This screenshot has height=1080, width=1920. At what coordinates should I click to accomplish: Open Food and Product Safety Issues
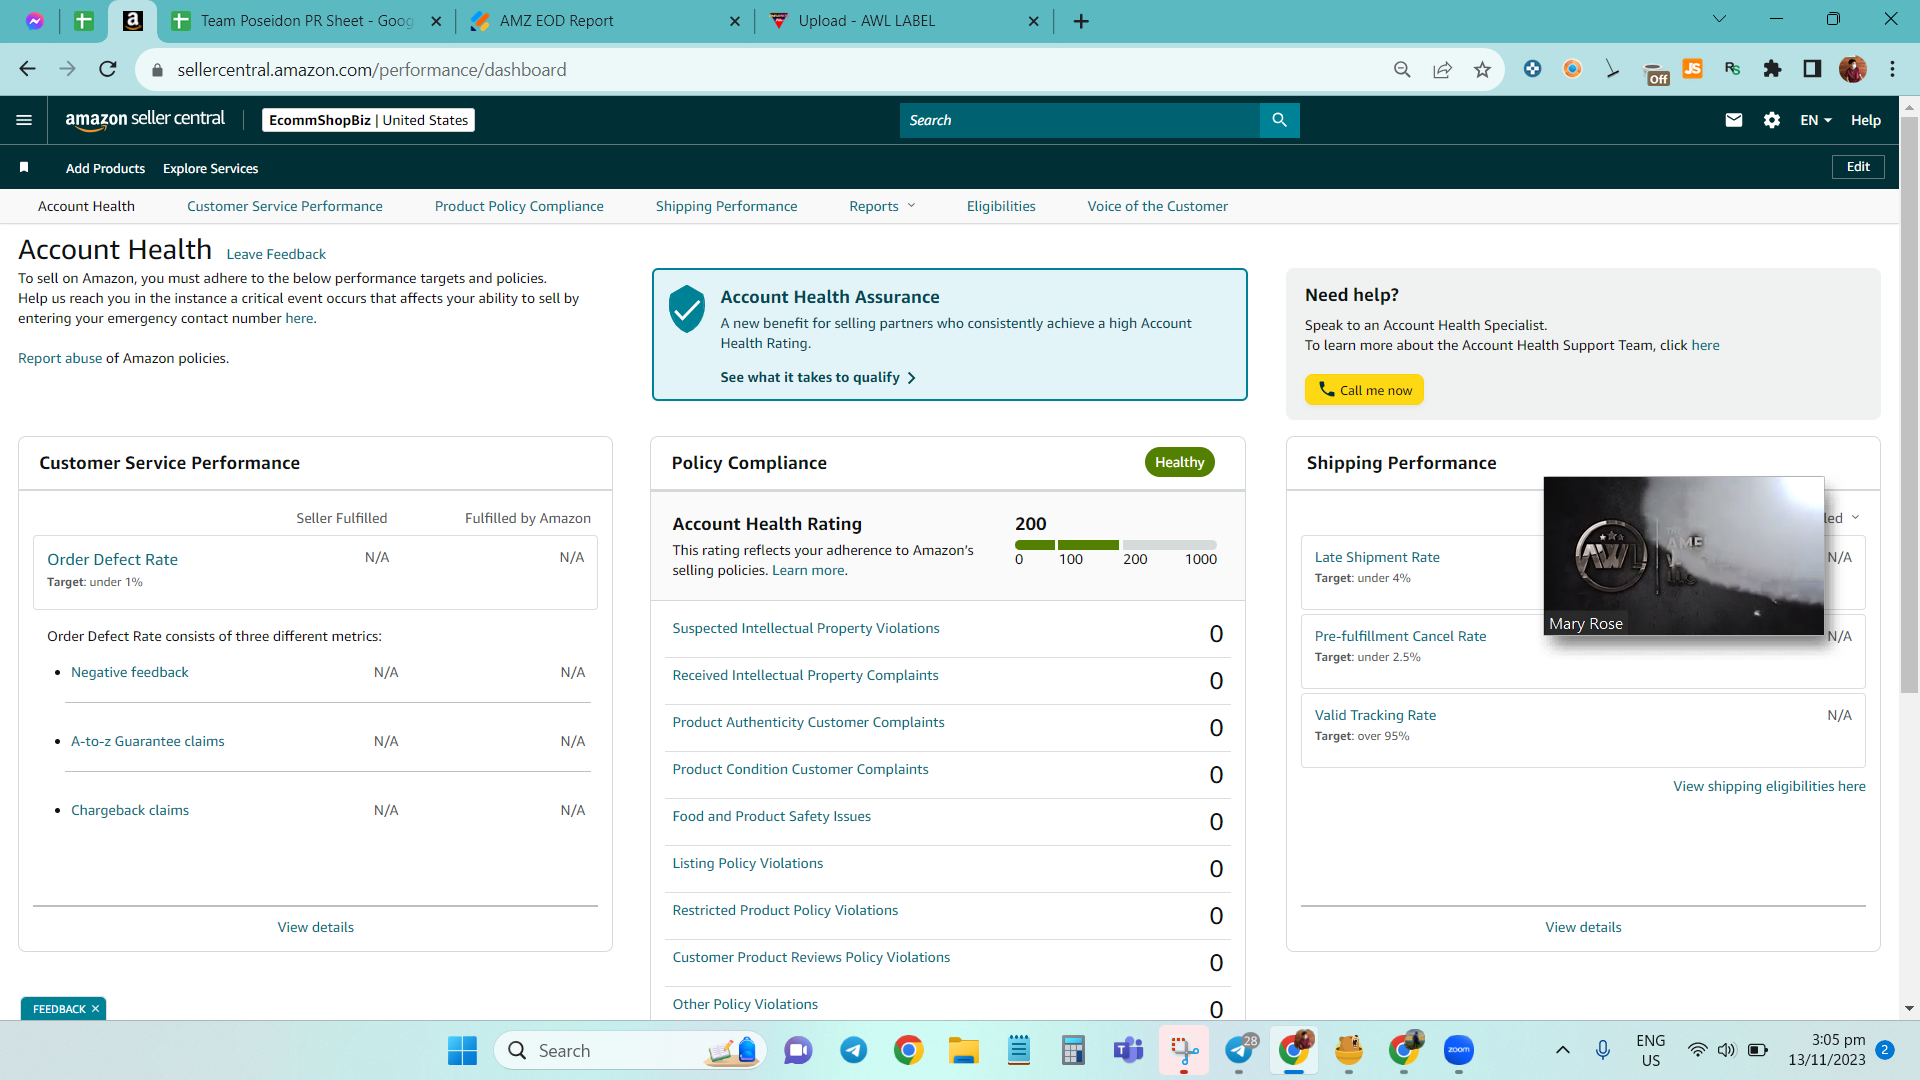771,816
